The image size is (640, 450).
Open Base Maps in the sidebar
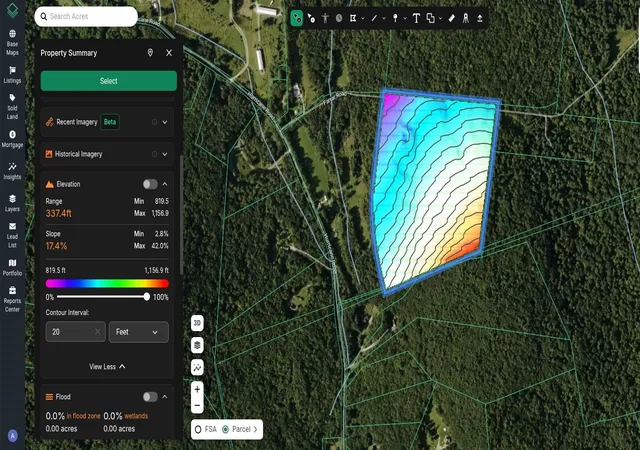pyautogui.click(x=12, y=42)
